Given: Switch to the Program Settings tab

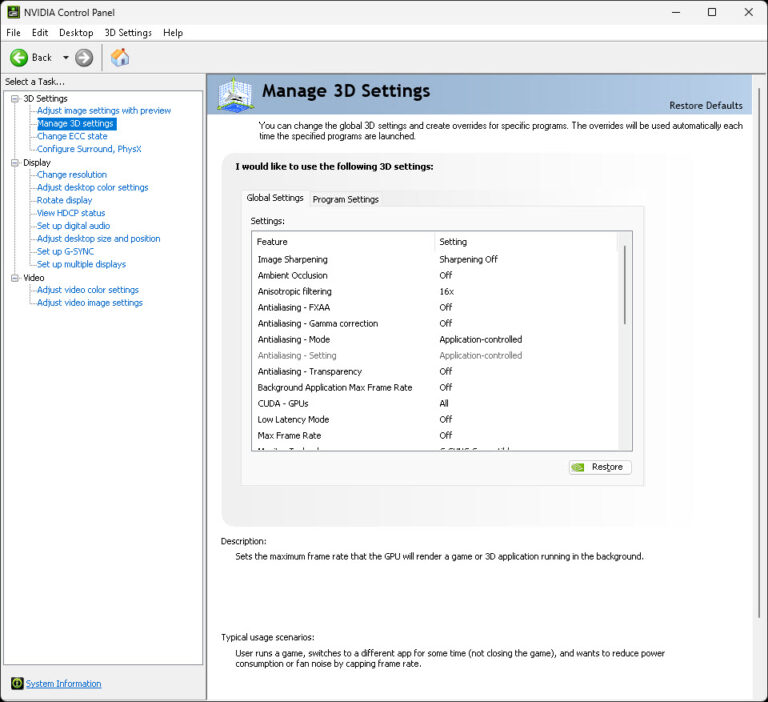Looking at the screenshot, I should (345, 199).
